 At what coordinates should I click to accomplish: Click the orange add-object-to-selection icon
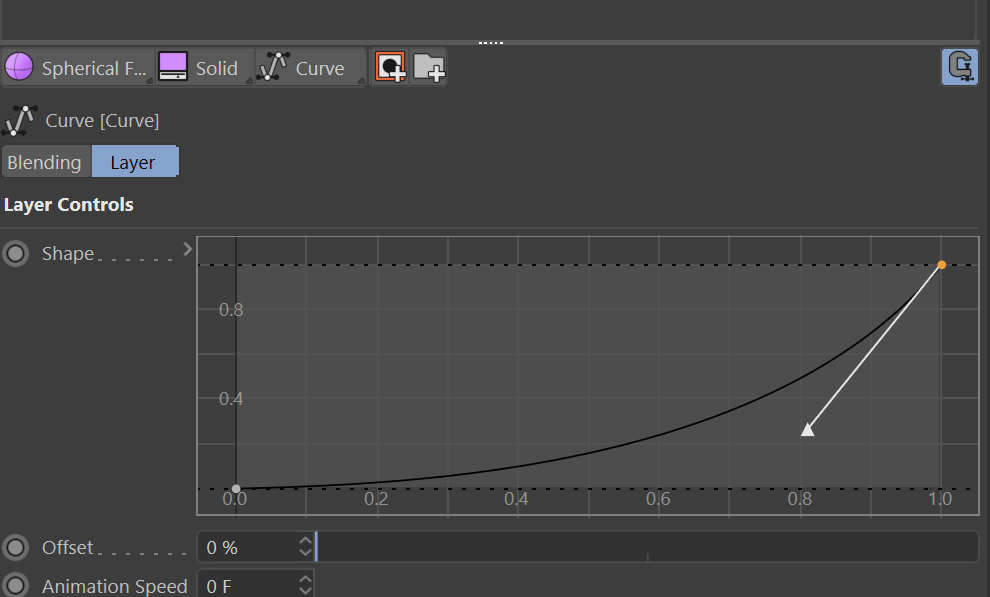(390, 67)
